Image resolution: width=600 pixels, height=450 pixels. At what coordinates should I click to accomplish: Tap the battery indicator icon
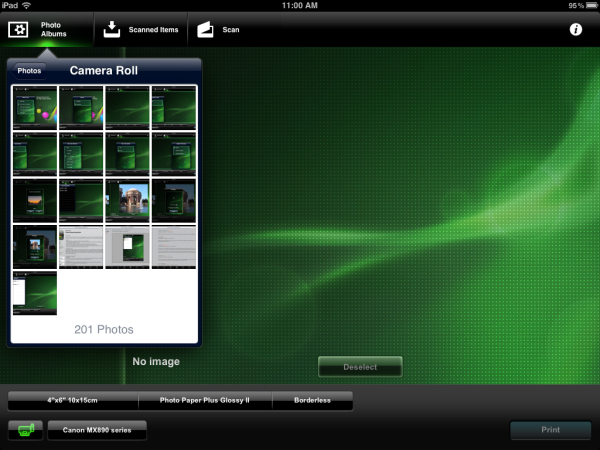click(590, 5)
